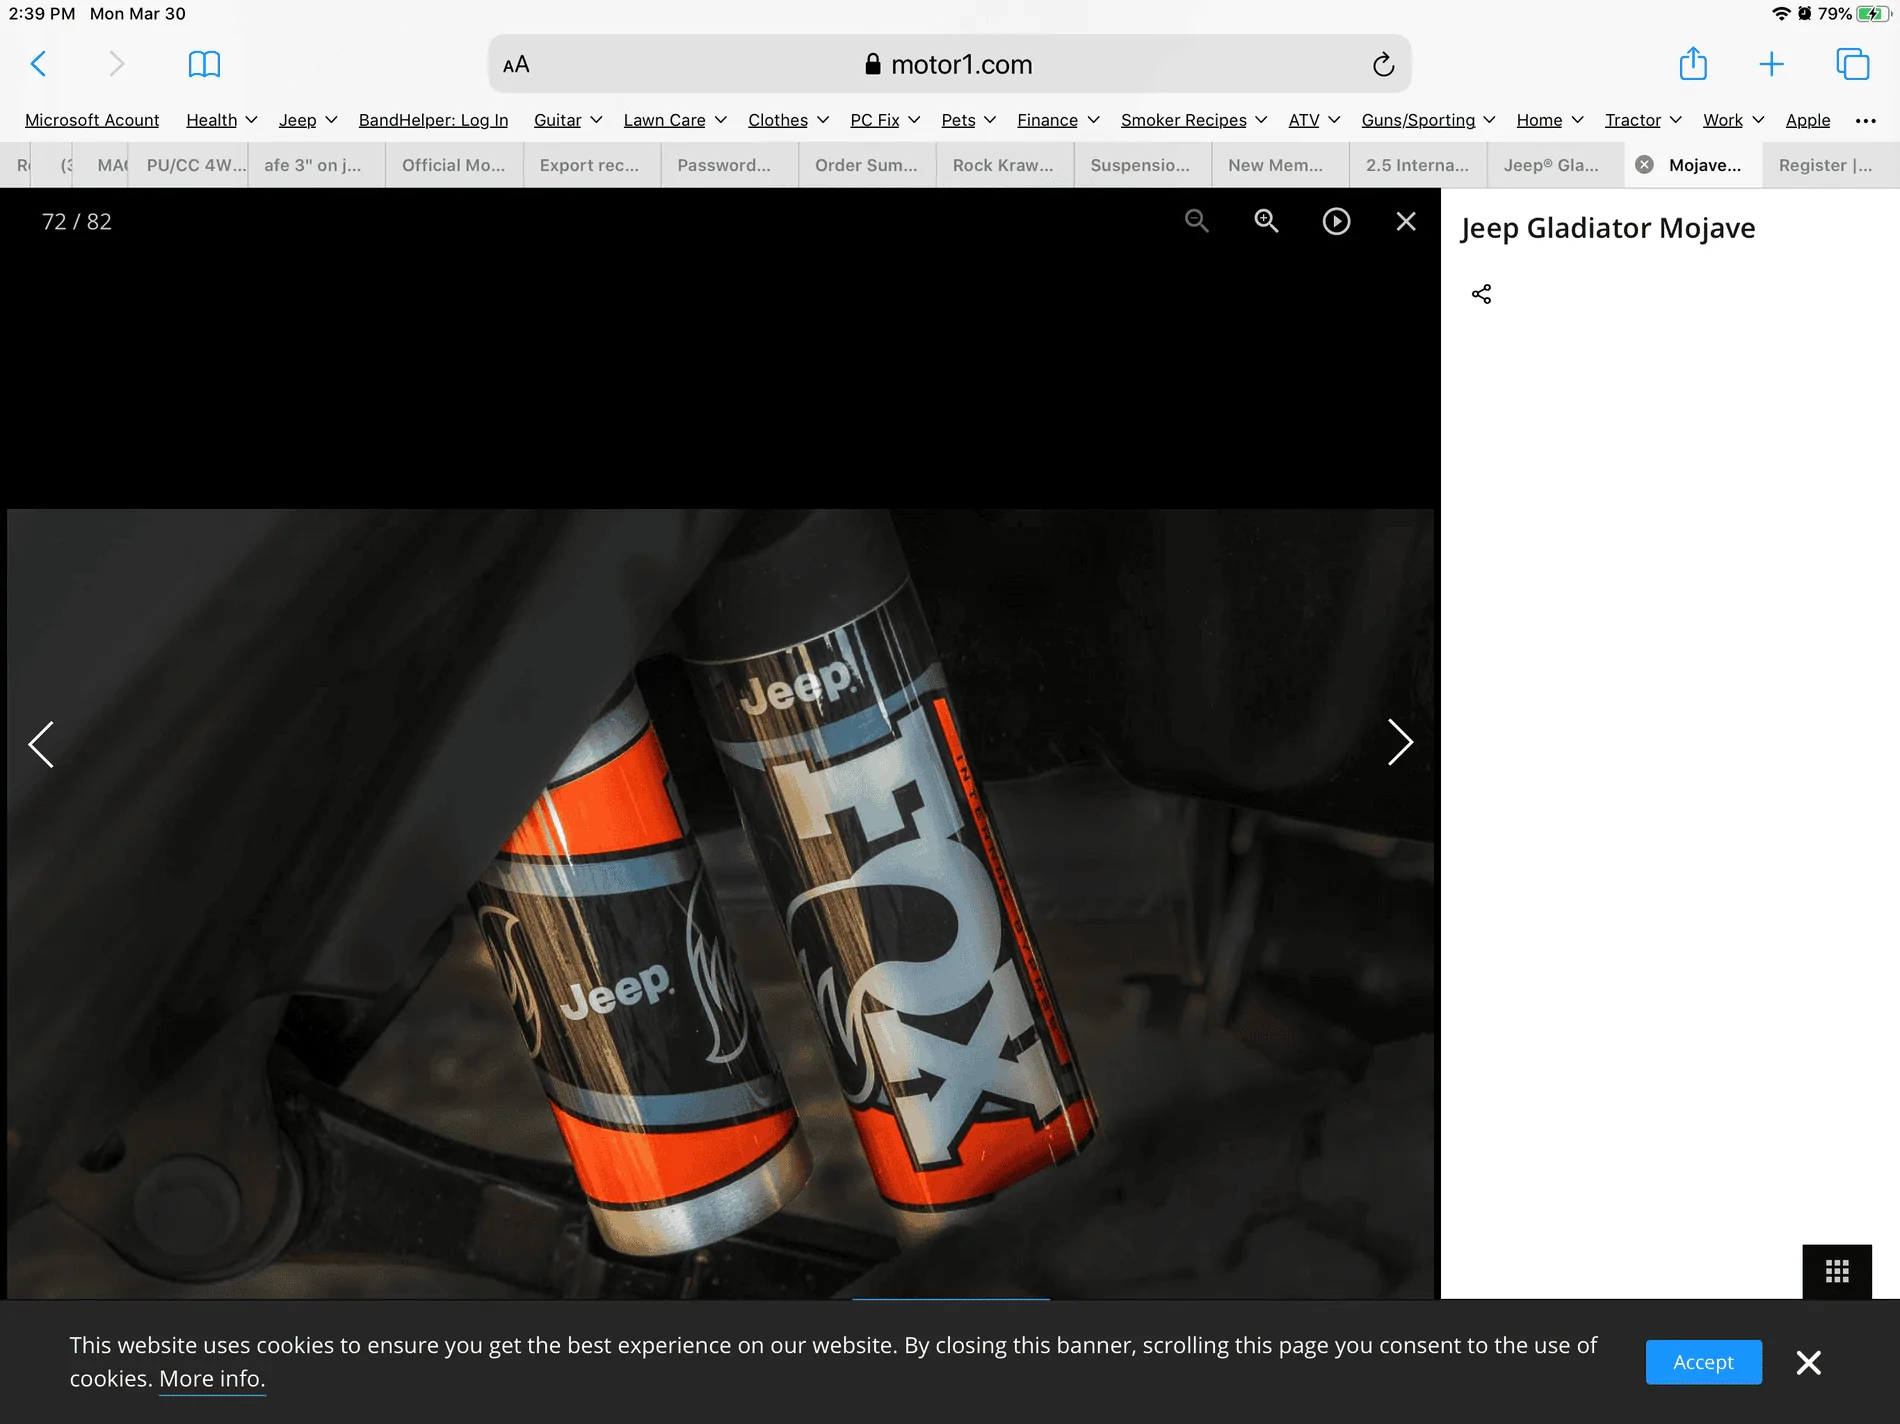Image resolution: width=1900 pixels, height=1424 pixels.
Task: Dismiss the cookie banner with X
Action: pos(1808,1362)
